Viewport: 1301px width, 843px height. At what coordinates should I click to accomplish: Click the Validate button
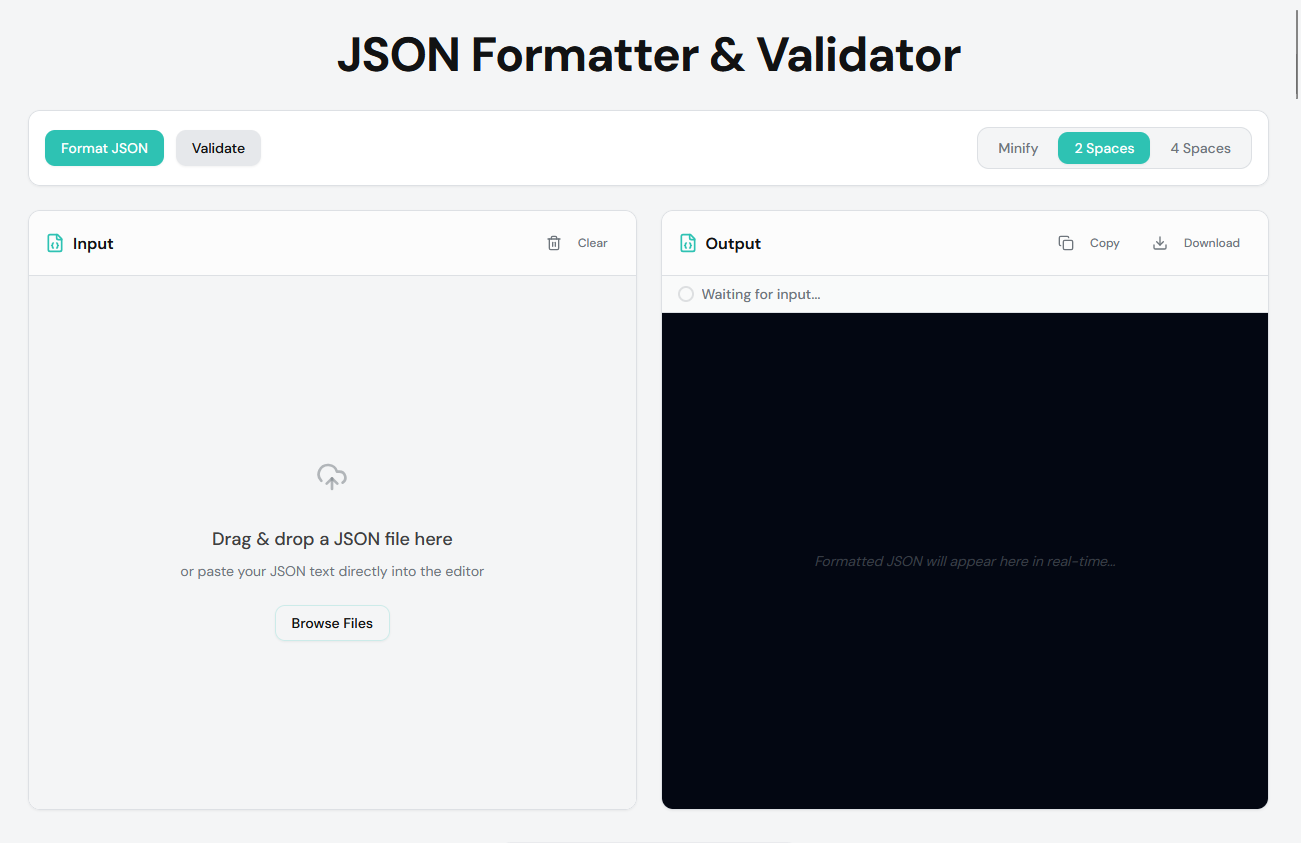pyautogui.click(x=218, y=148)
